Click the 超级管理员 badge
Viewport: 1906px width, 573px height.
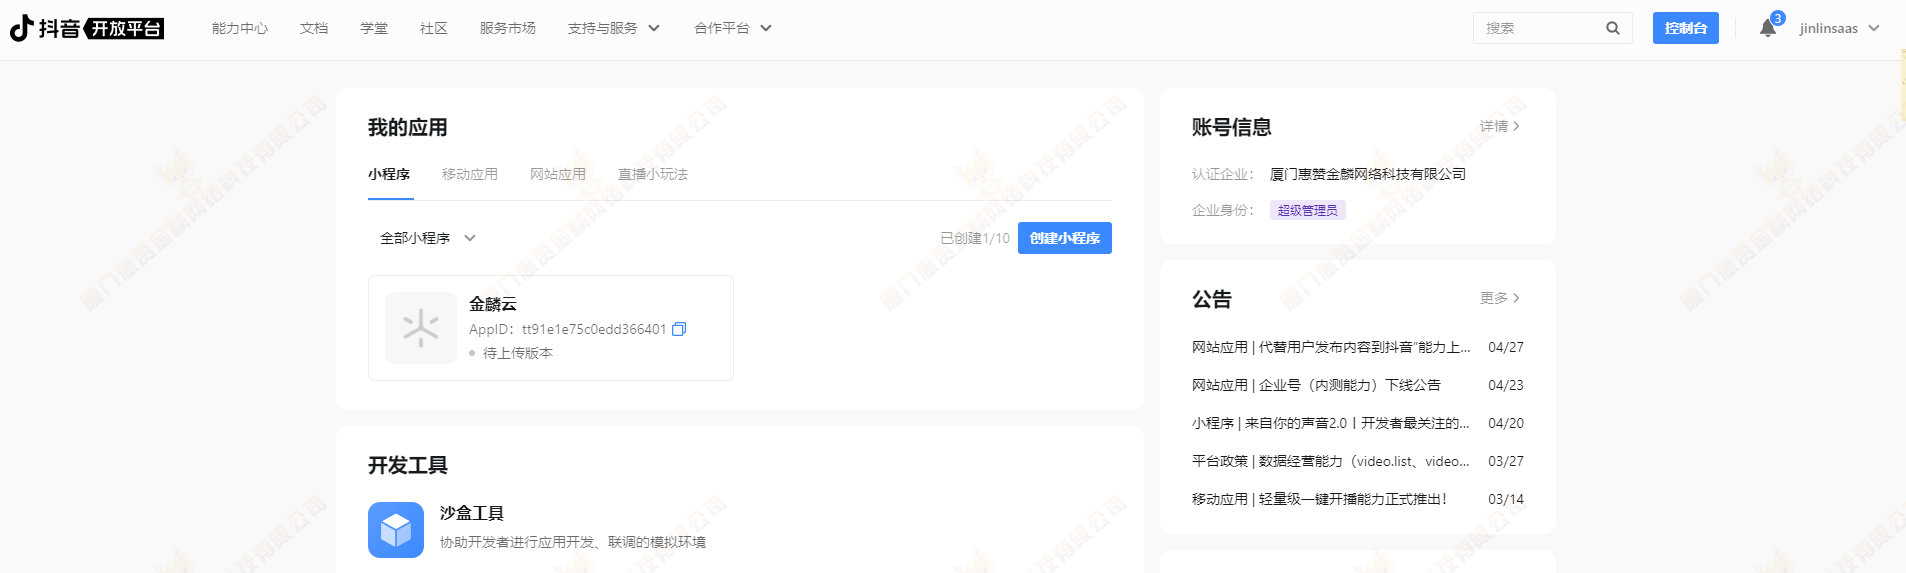pos(1308,210)
